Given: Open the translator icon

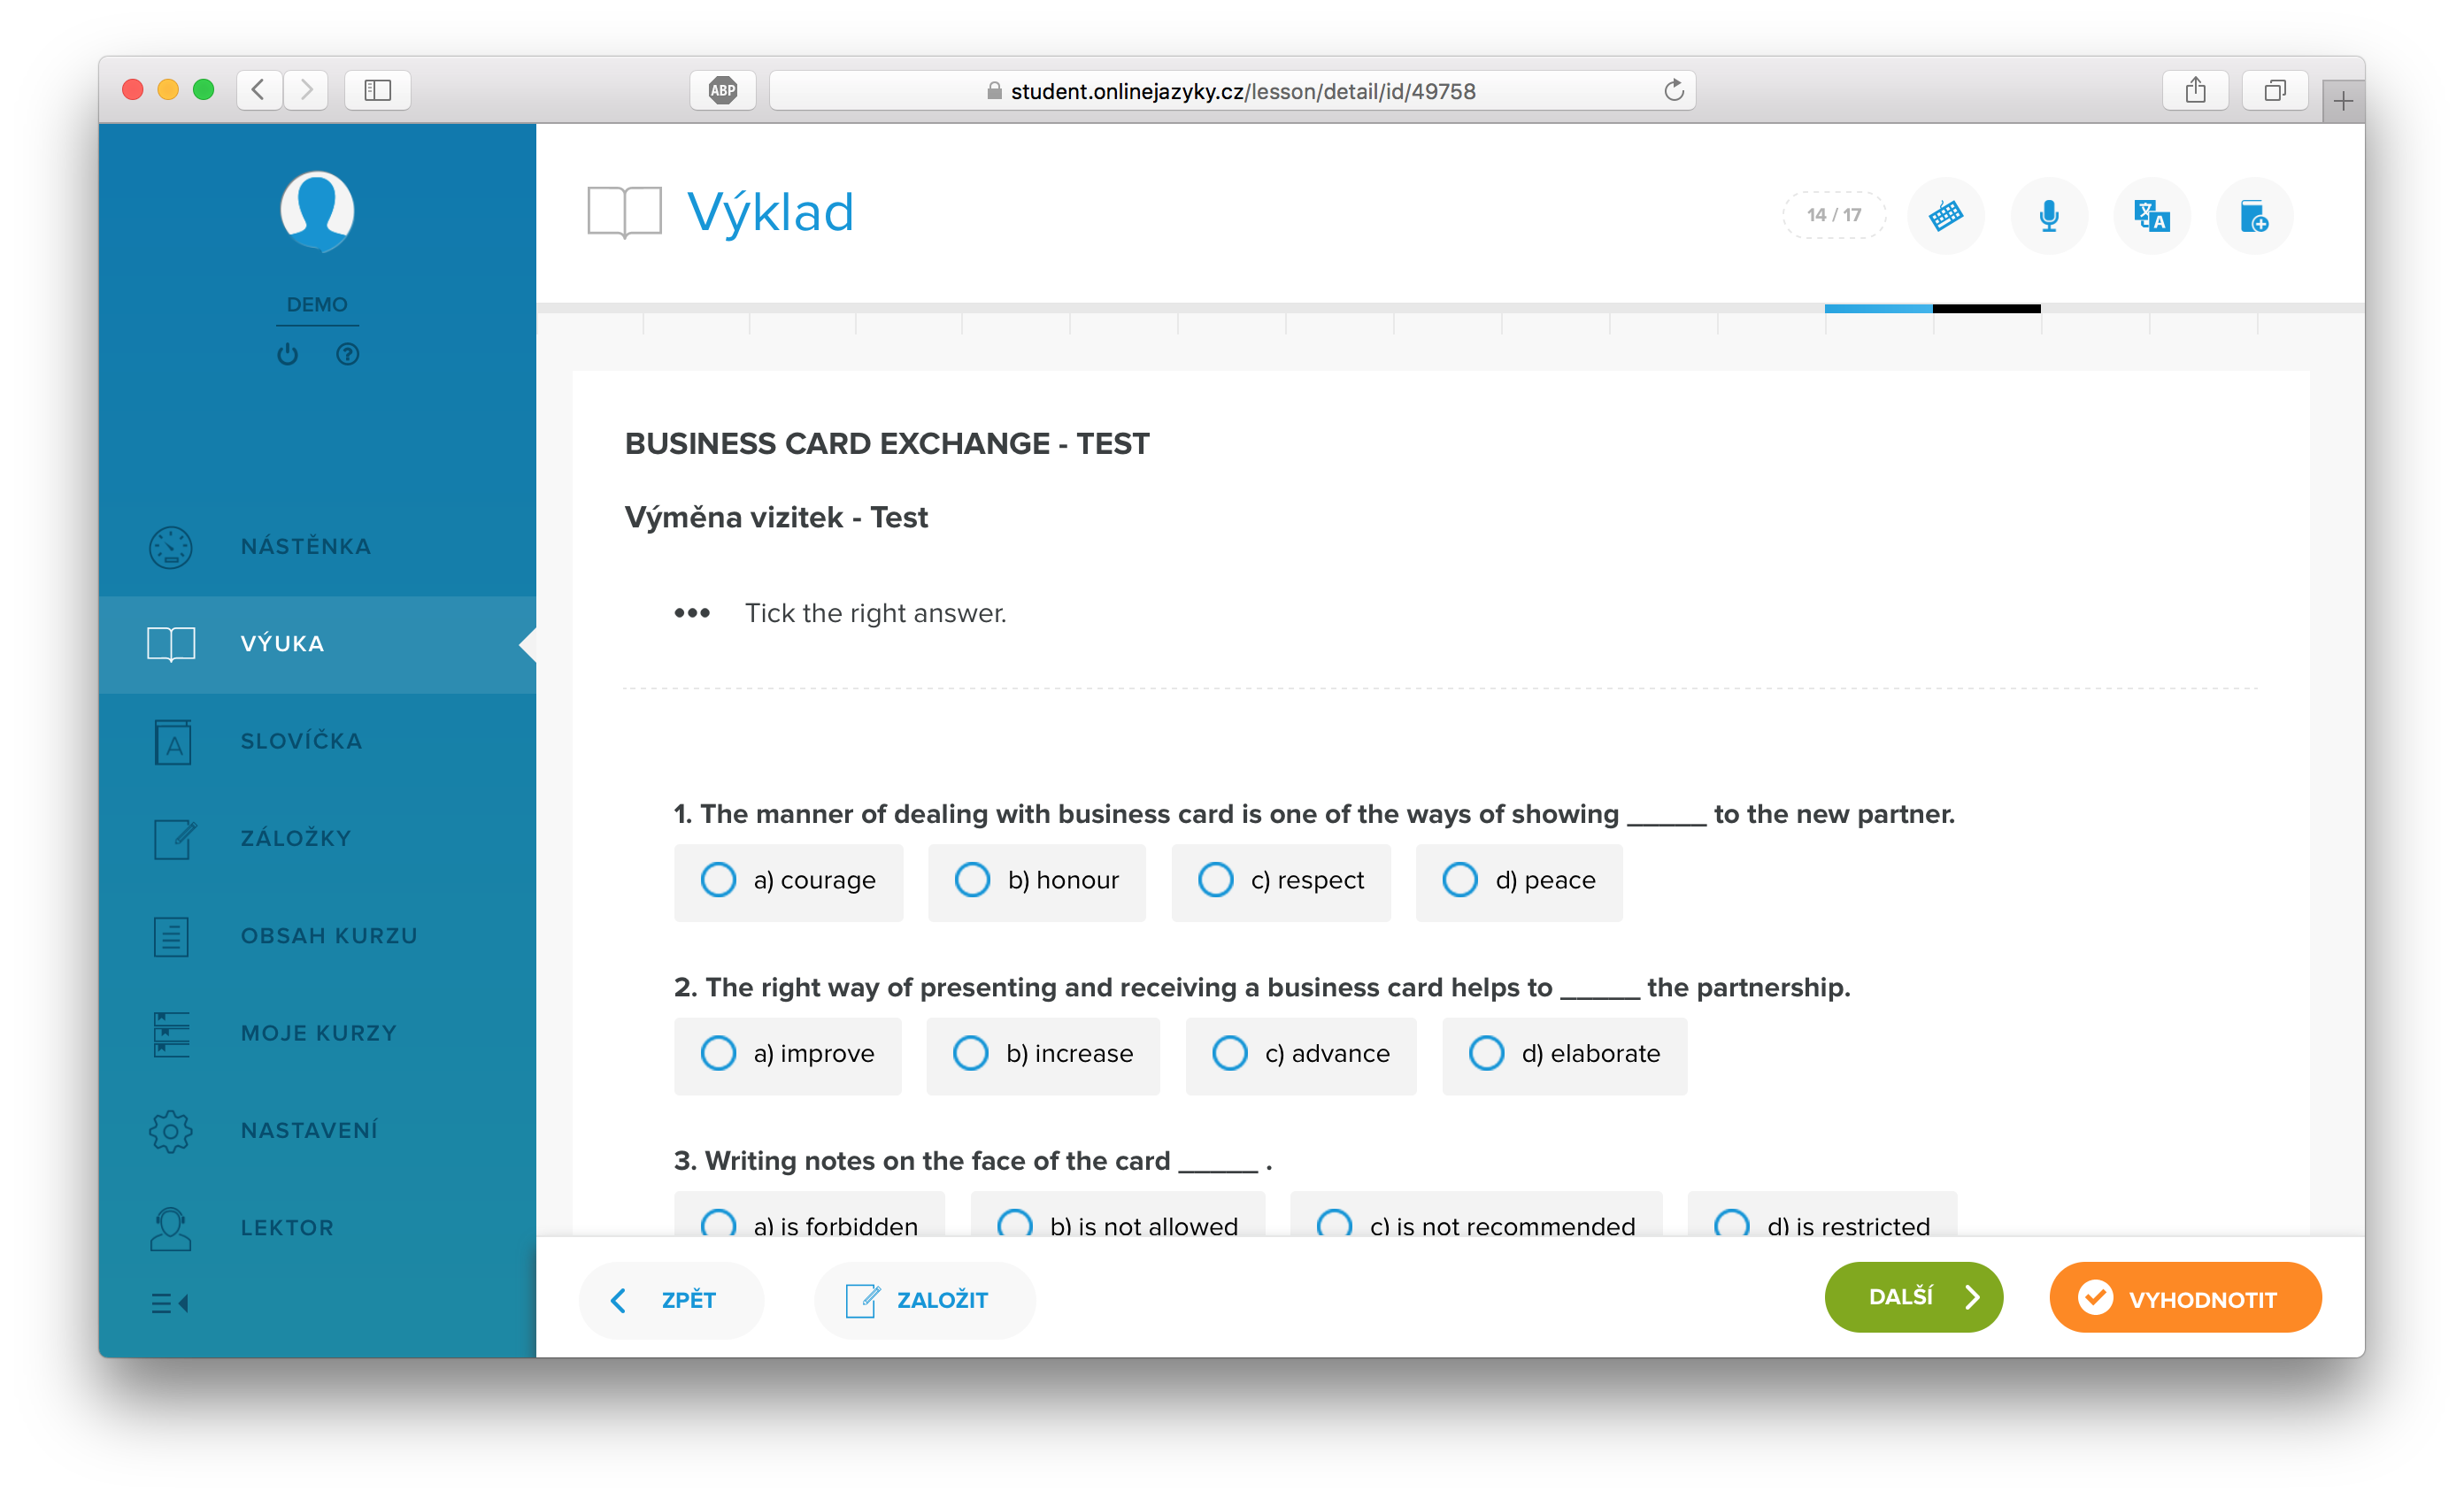Looking at the screenshot, I should (x=2151, y=215).
